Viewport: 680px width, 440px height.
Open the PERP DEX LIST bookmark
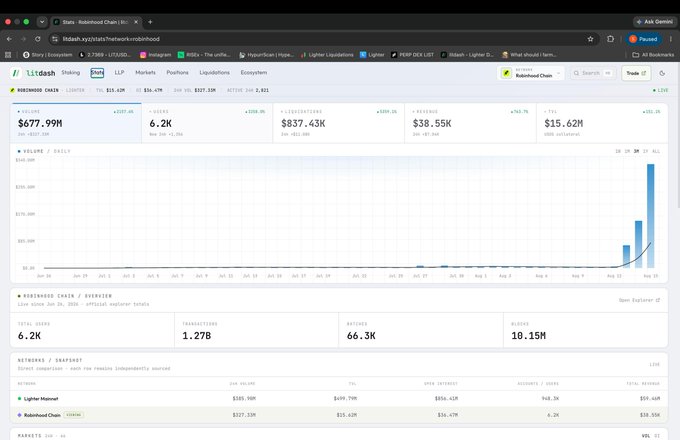(412, 55)
